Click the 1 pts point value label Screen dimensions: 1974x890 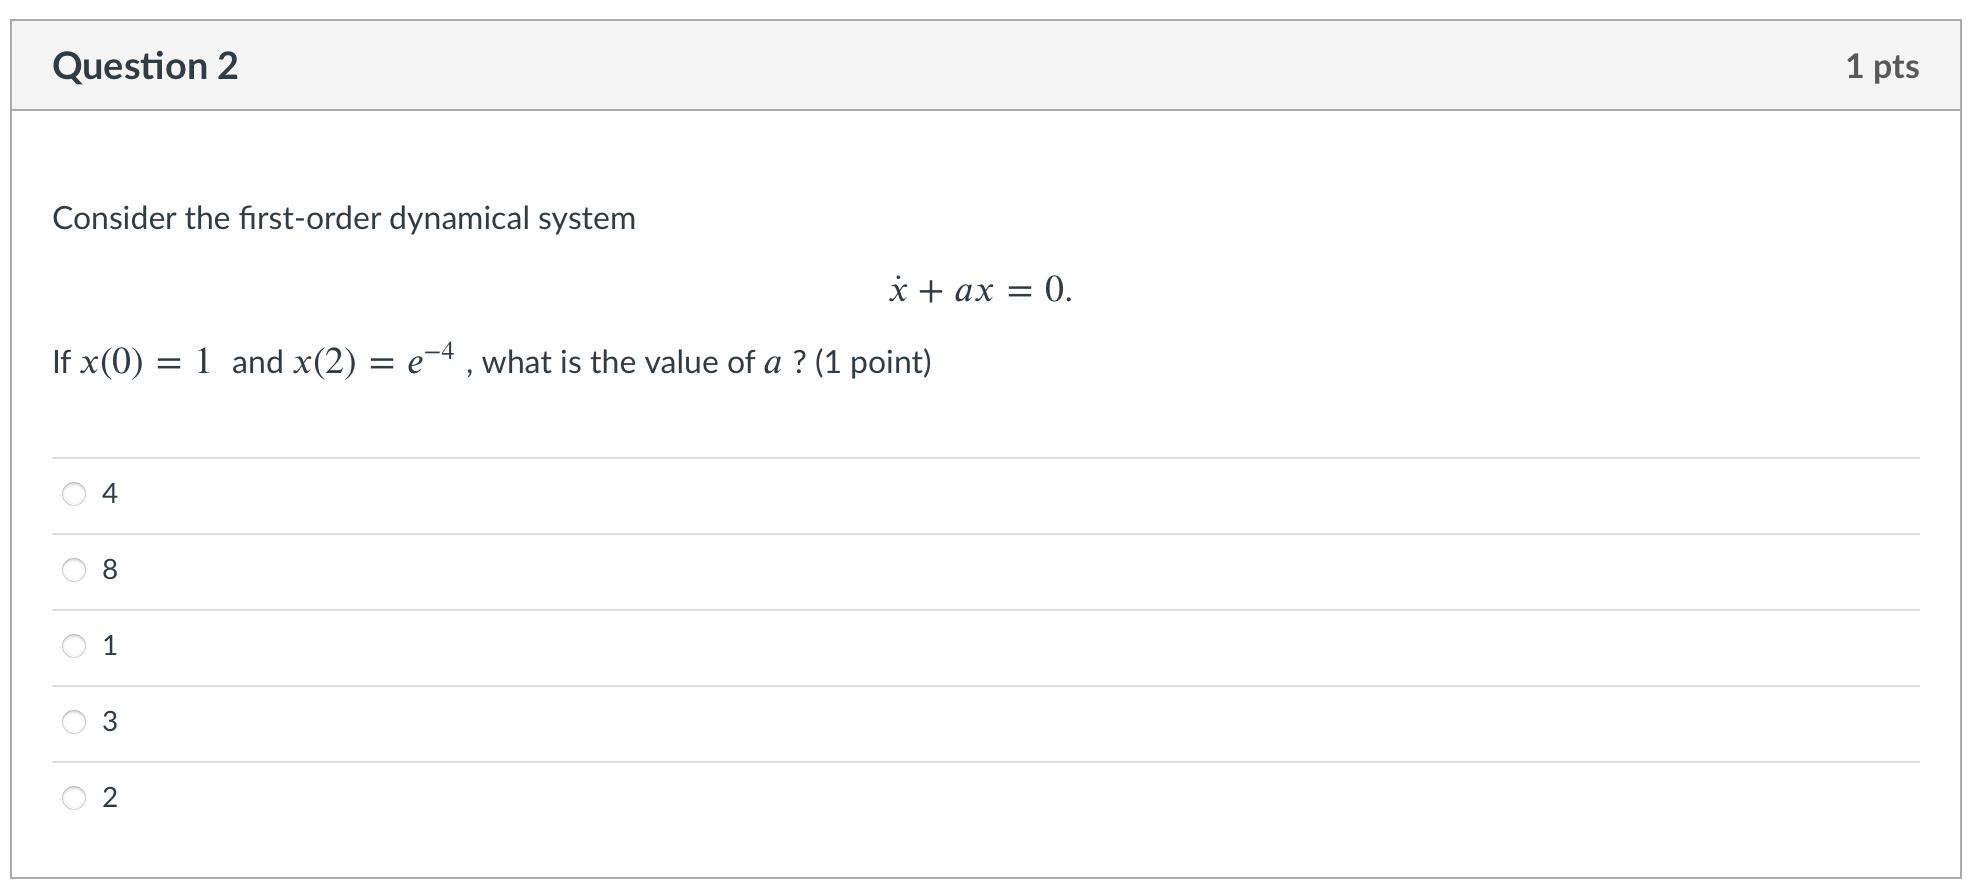tap(1884, 66)
